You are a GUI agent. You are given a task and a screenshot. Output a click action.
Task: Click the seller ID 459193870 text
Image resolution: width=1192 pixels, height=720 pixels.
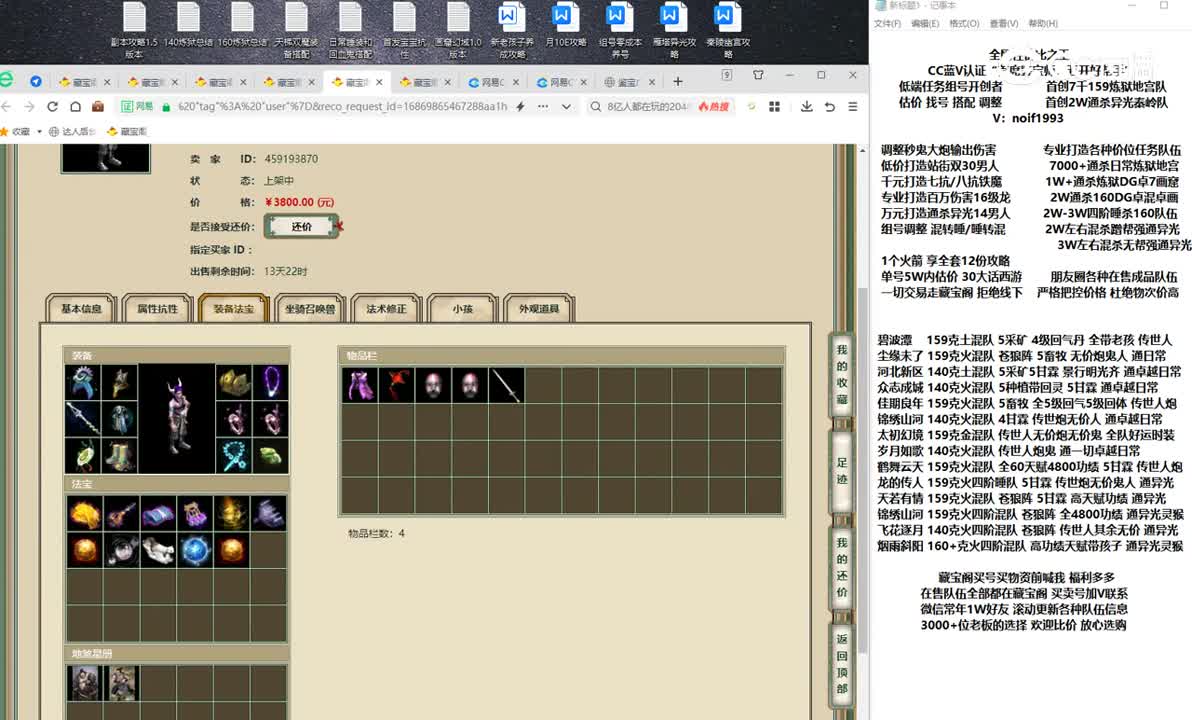coord(291,159)
